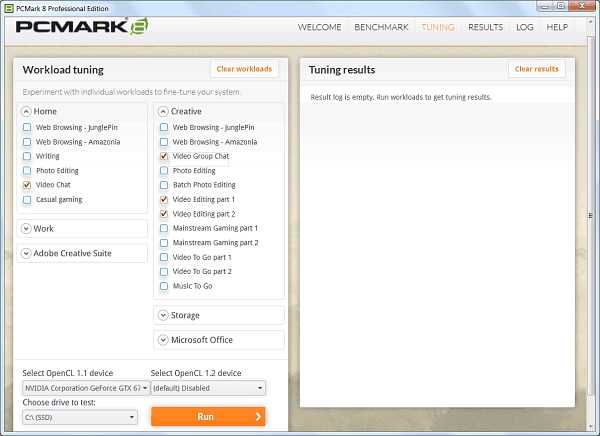Viewport: 600px width, 436px height.
Task: Expand the Storage workload group
Action: (219, 315)
